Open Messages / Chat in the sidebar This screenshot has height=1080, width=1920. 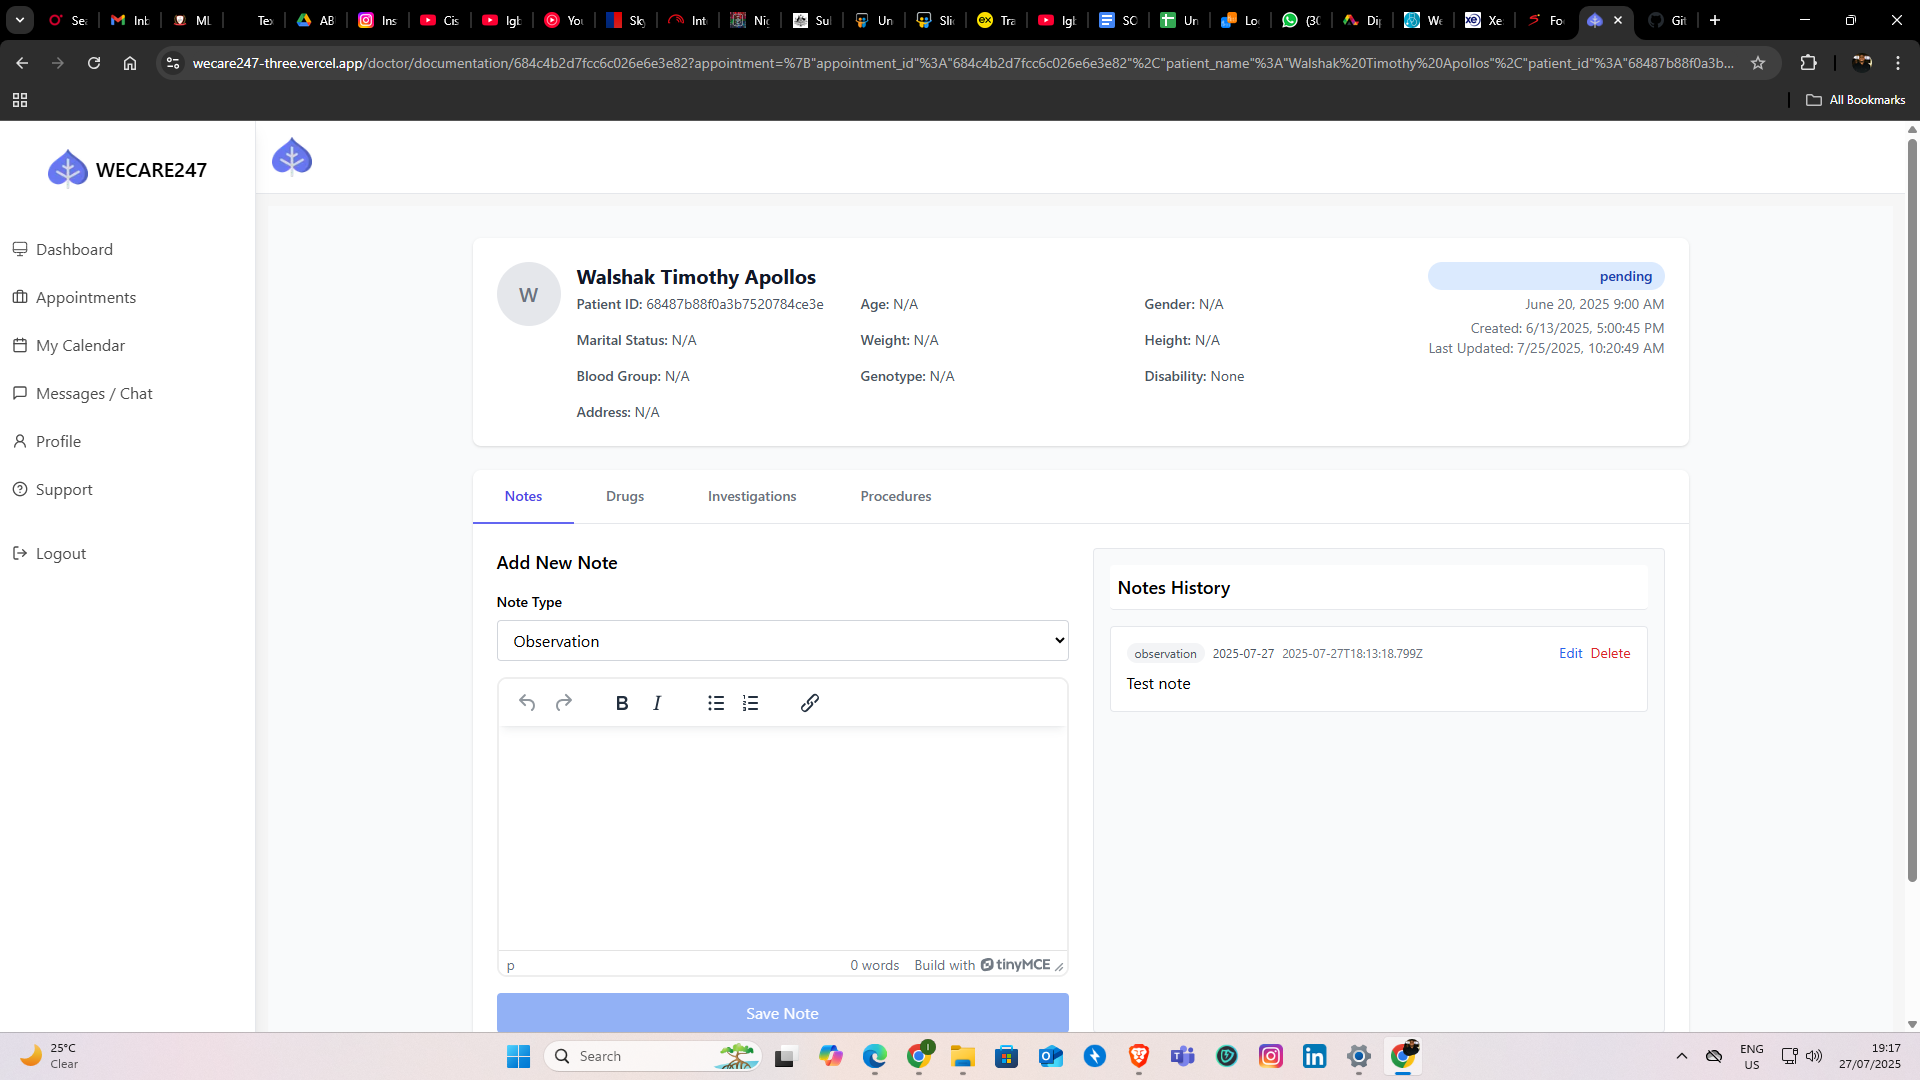[x=94, y=393]
